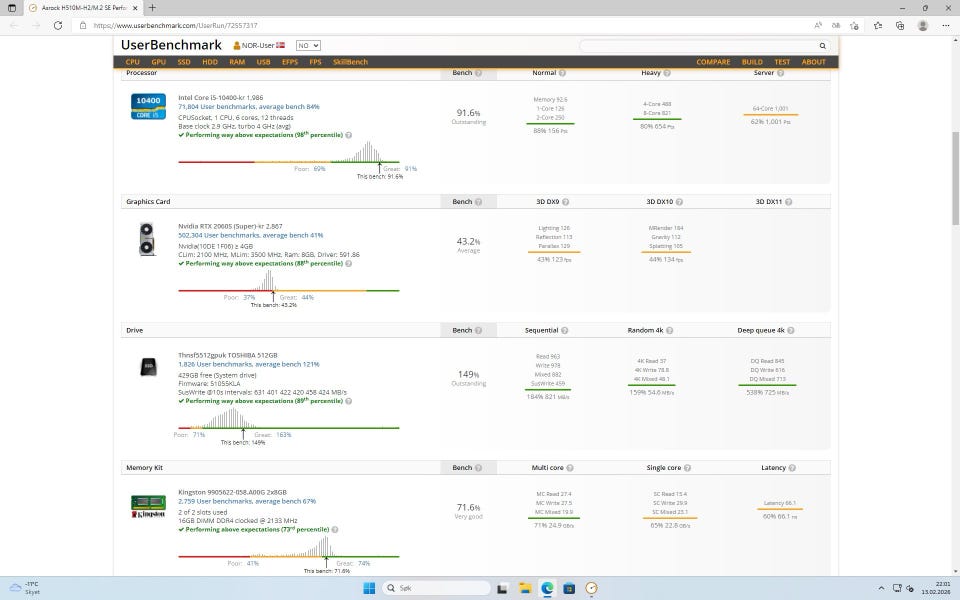Click the UserBenchmark site logo
The image size is (960, 600).
[x=171, y=45]
